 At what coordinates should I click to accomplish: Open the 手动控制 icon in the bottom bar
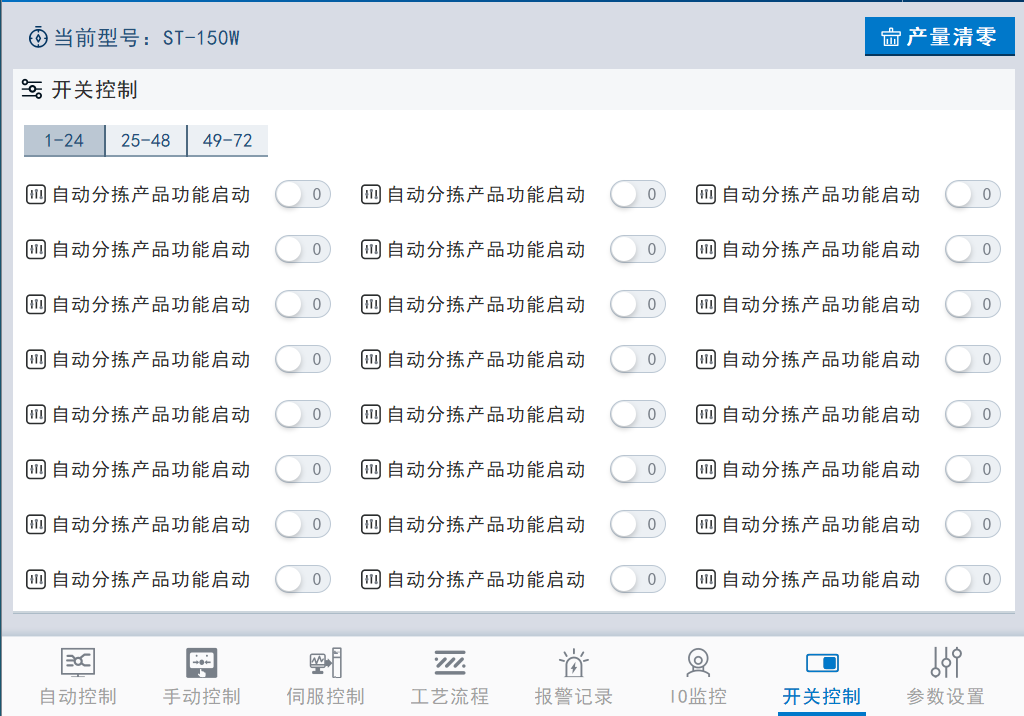[x=202, y=662]
